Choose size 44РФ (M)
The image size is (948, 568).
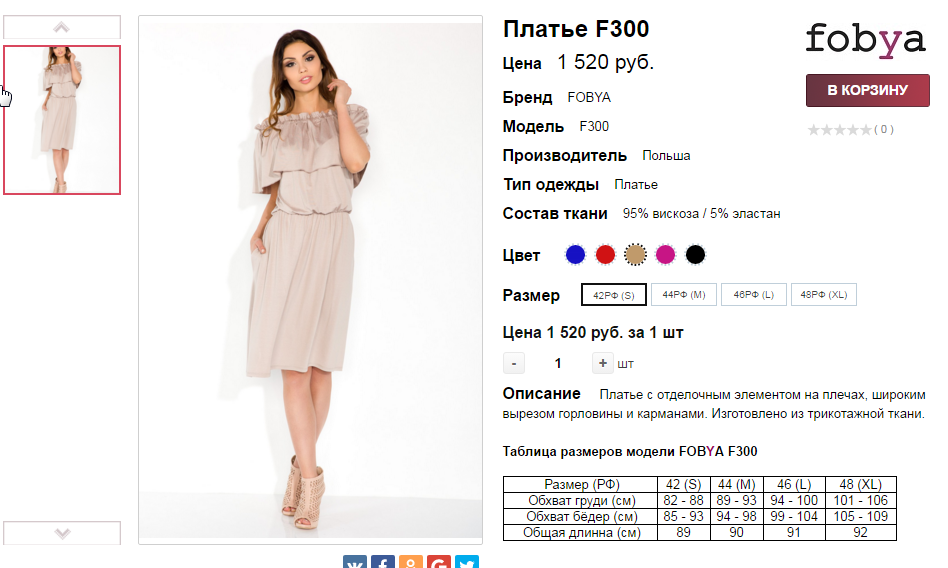[684, 295]
